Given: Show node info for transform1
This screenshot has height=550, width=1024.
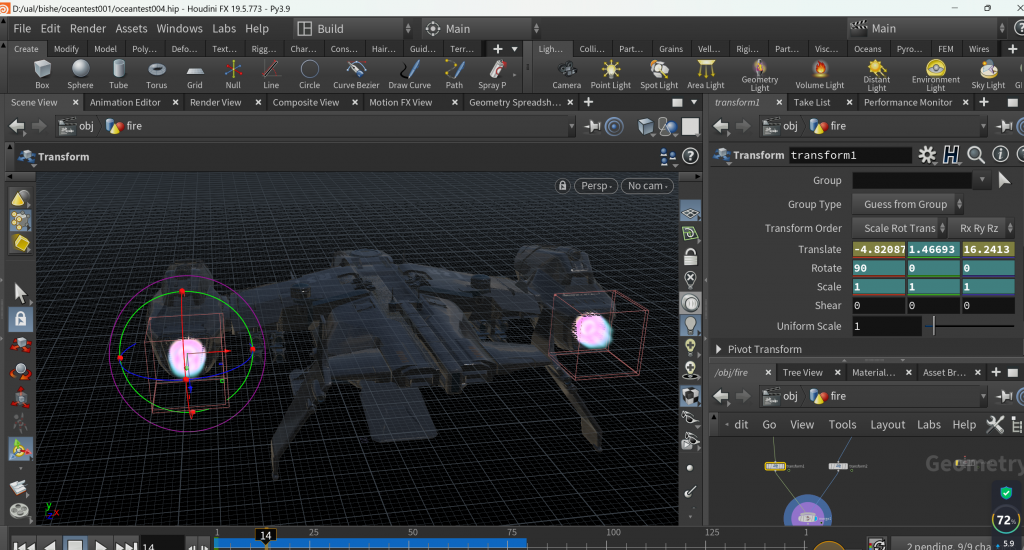Looking at the screenshot, I should tap(1000, 154).
